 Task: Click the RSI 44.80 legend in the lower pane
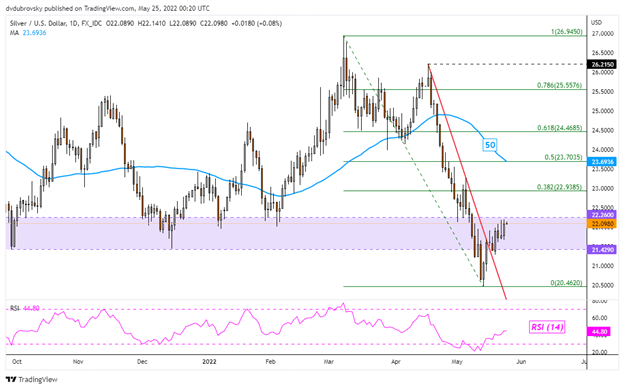click(25, 308)
